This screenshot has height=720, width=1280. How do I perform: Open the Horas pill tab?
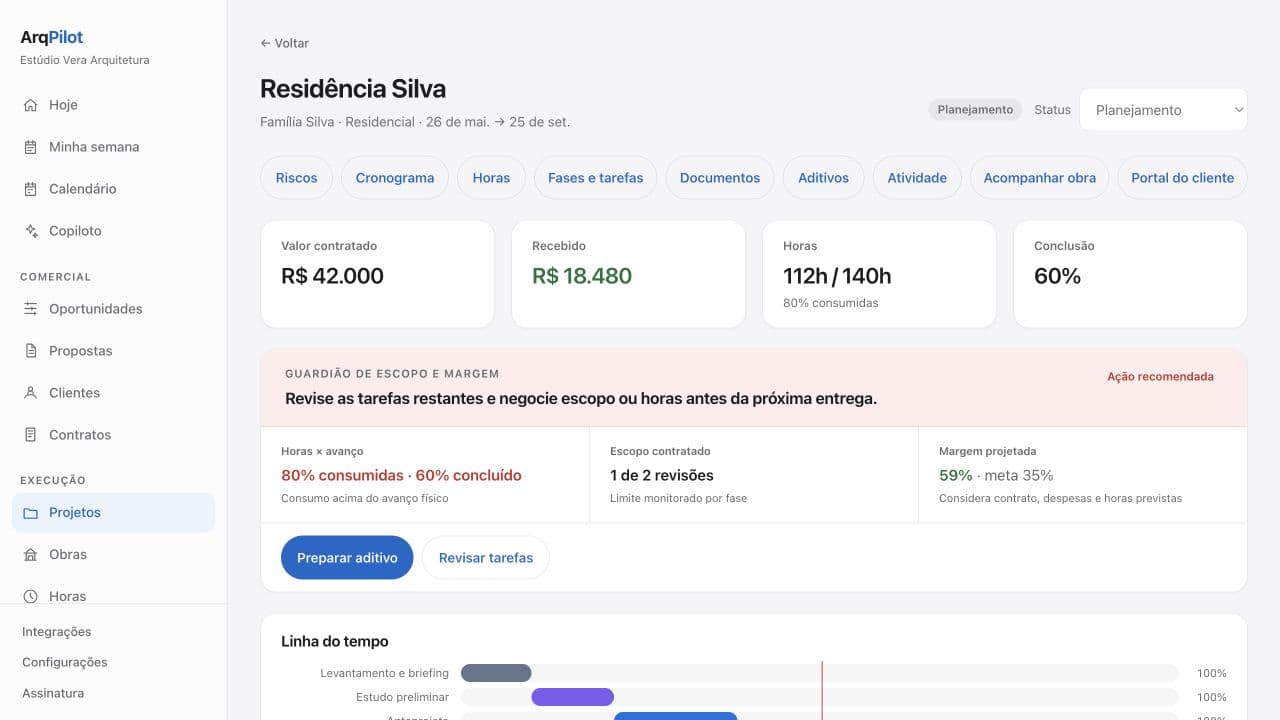pyautogui.click(x=491, y=178)
